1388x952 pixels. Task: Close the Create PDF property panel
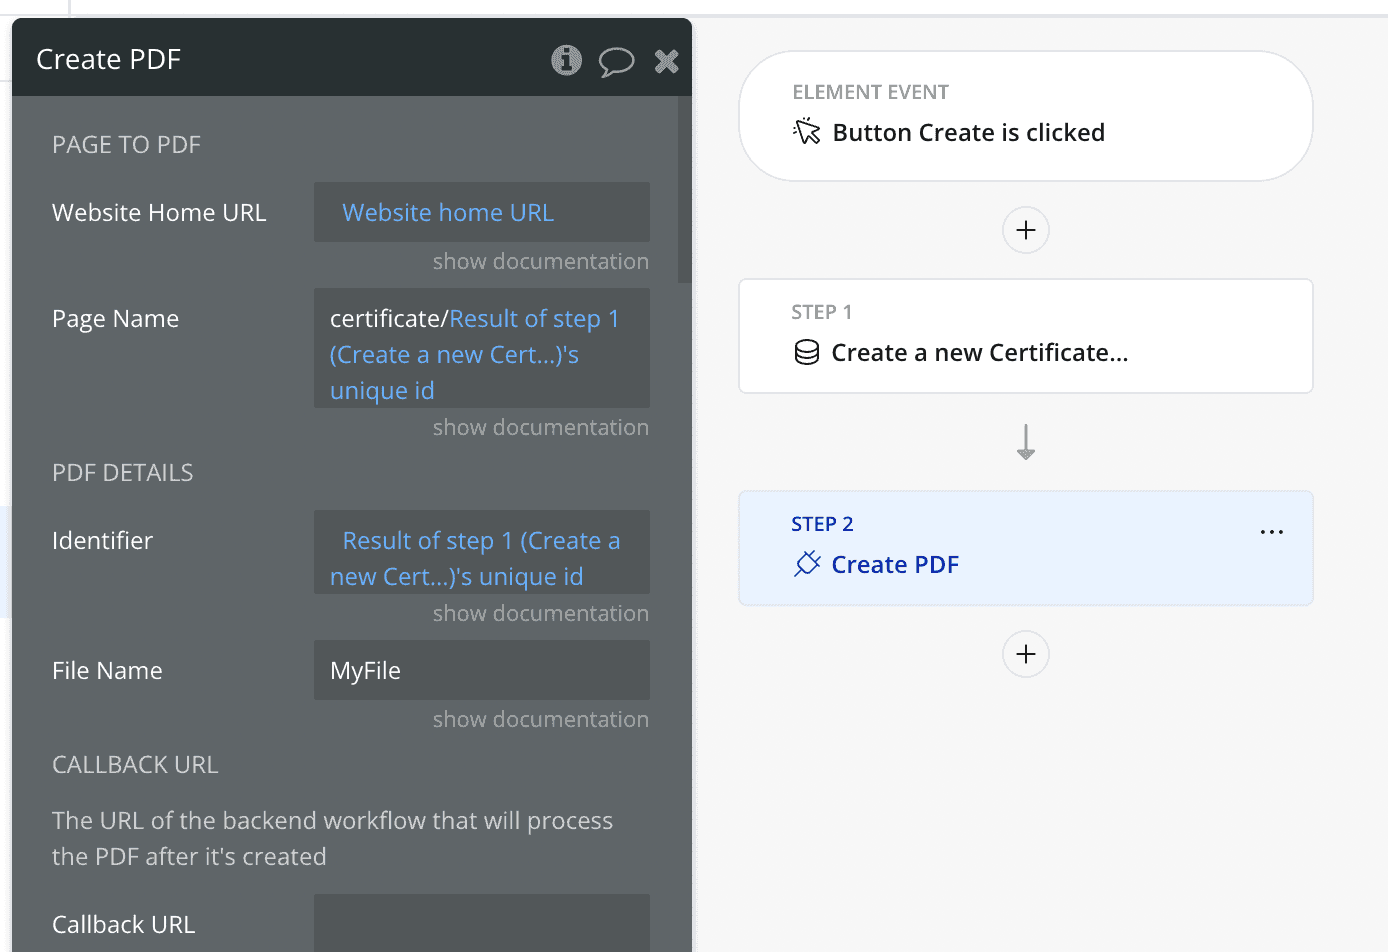click(666, 61)
